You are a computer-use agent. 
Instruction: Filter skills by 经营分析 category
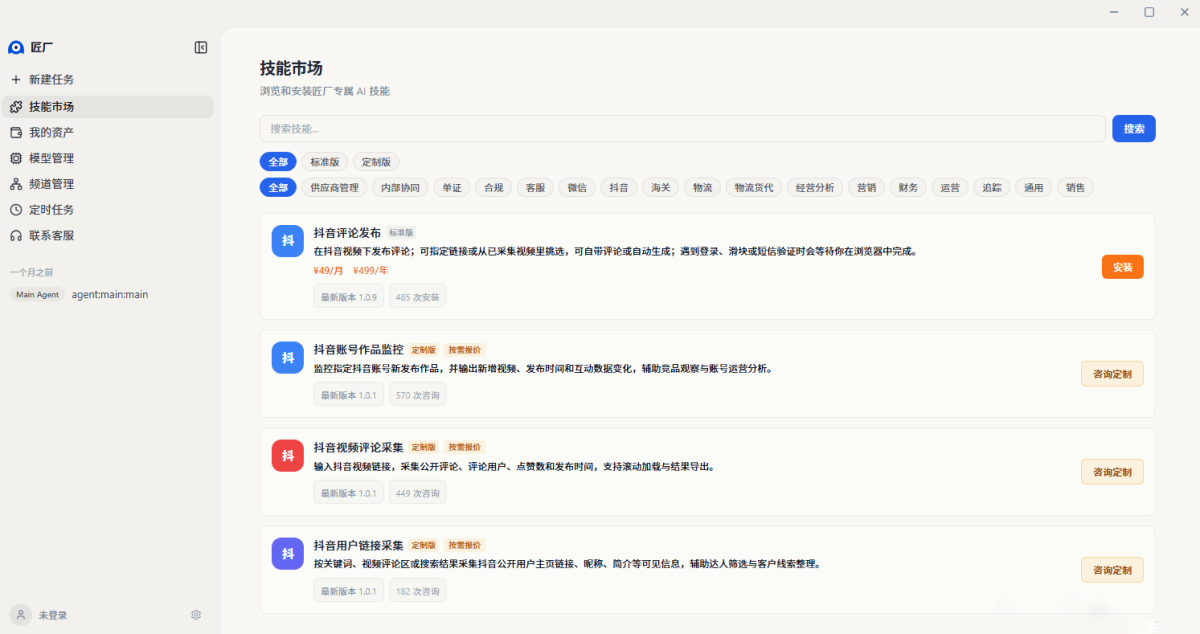[x=815, y=187]
